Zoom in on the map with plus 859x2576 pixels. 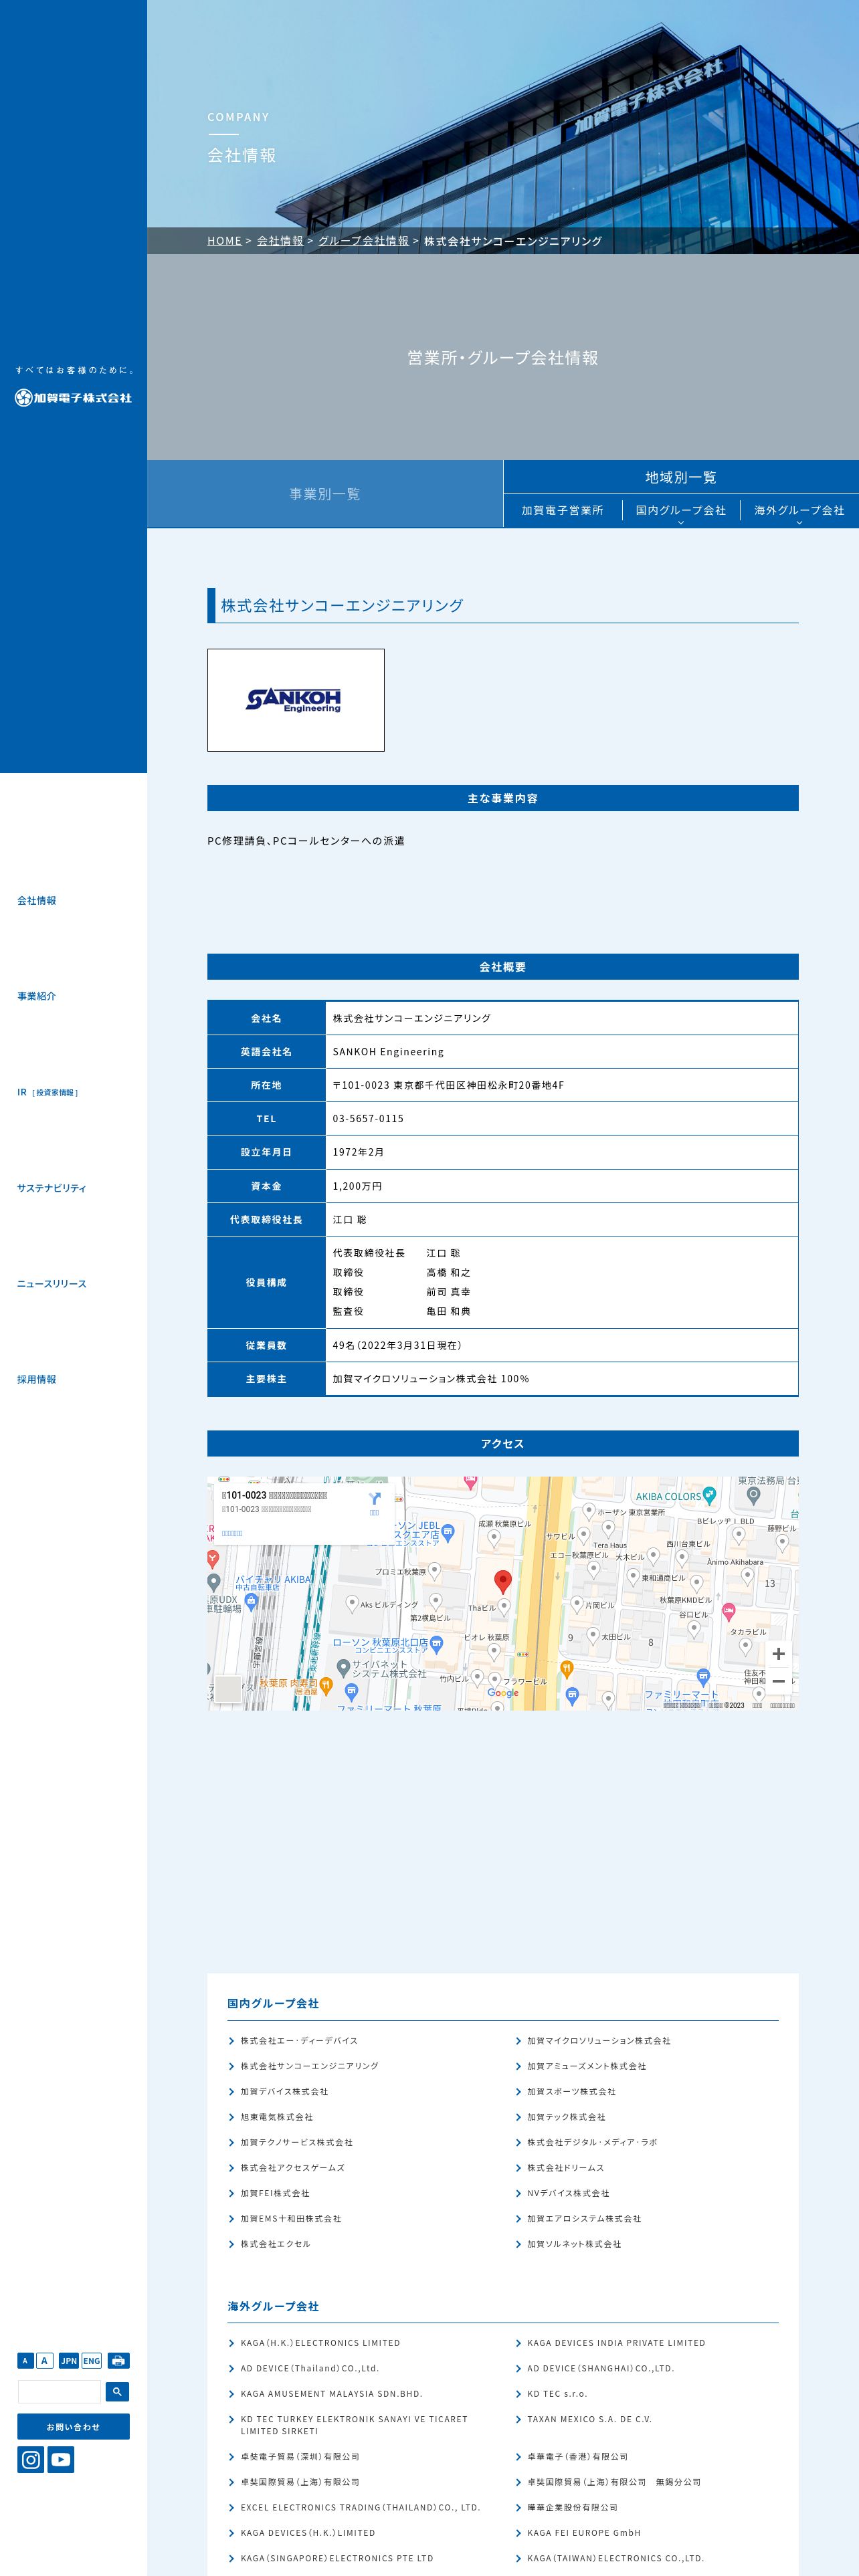[778, 1653]
